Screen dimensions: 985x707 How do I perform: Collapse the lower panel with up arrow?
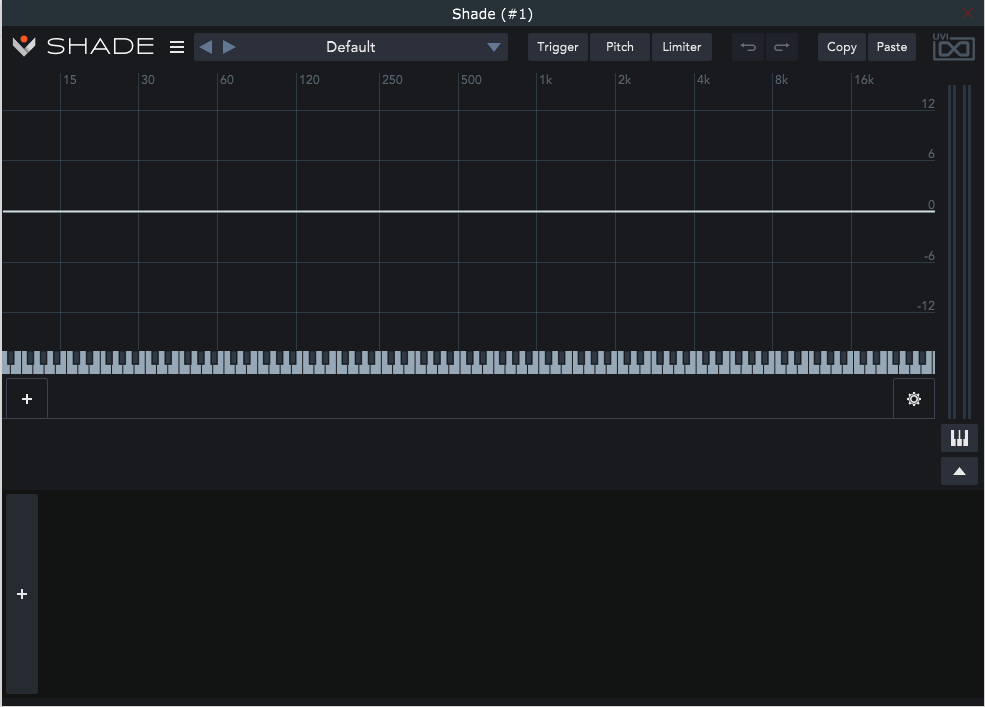tap(959, 471)
